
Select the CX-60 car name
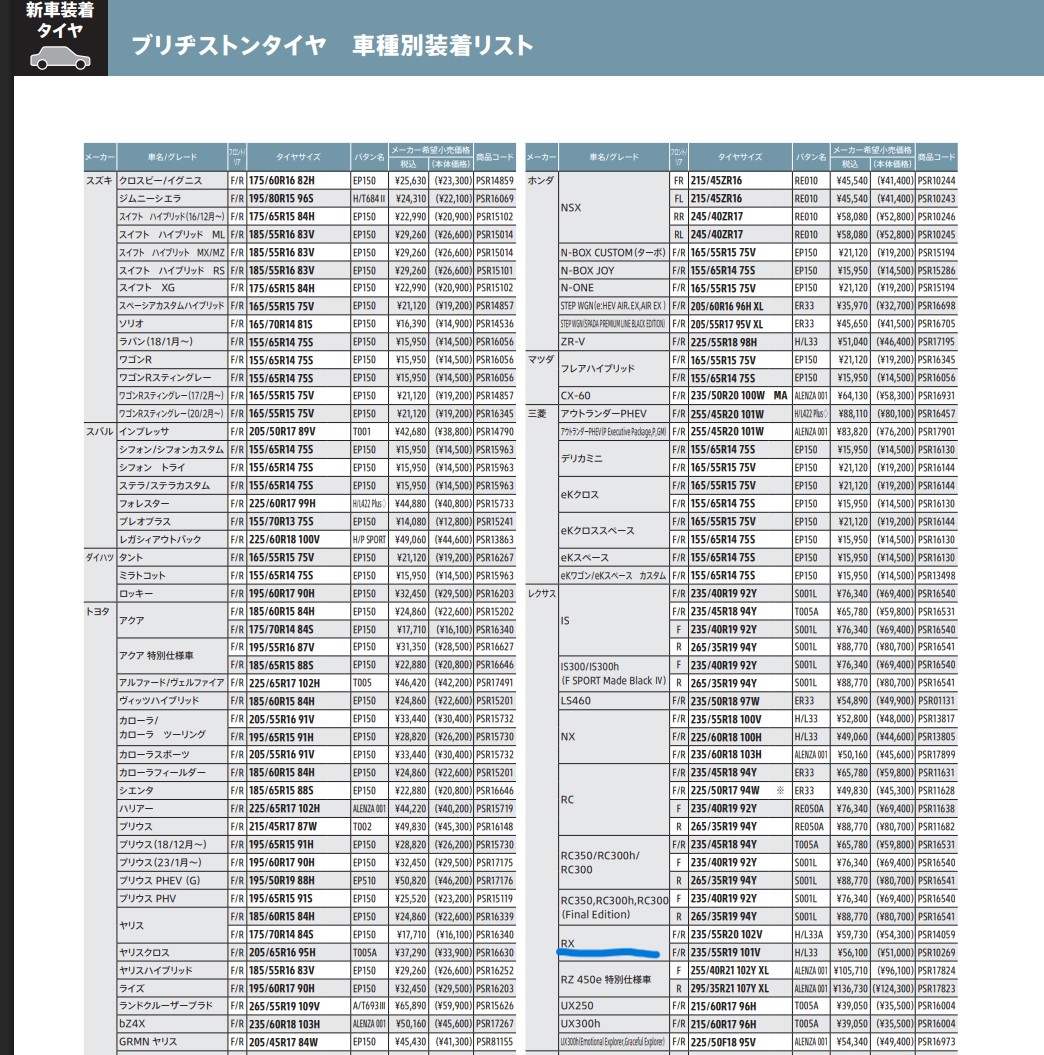pos(576,396)
